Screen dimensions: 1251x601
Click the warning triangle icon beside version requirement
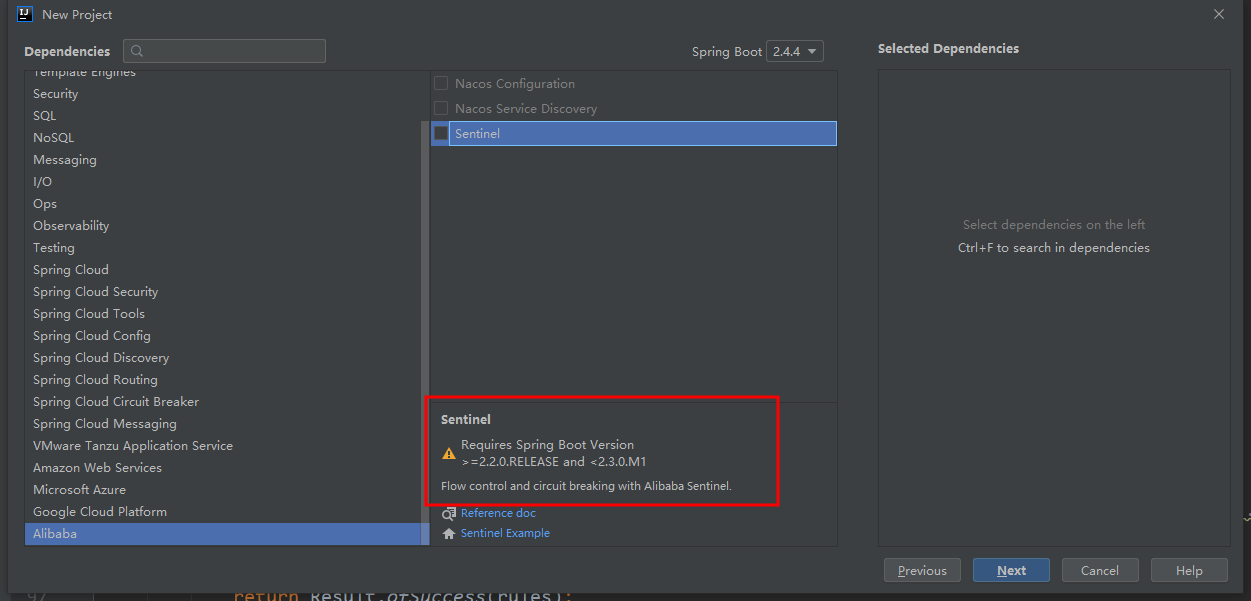pos(449,453)
